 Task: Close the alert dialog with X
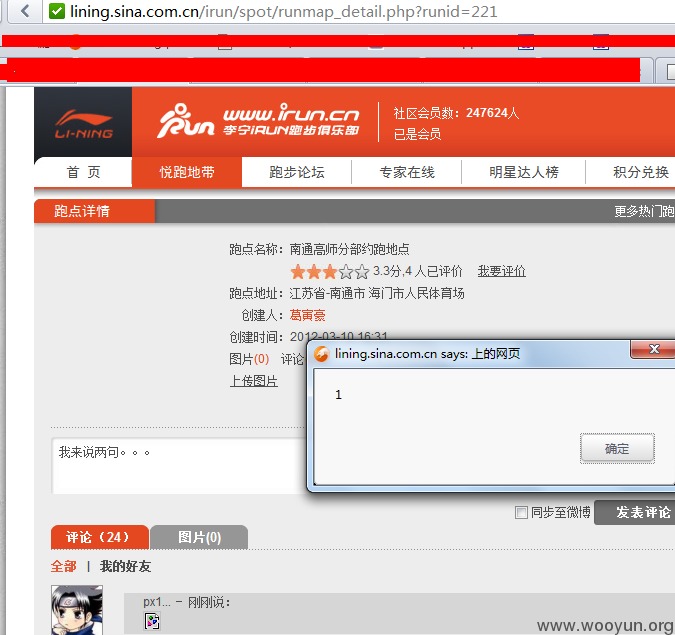[654, 349]
